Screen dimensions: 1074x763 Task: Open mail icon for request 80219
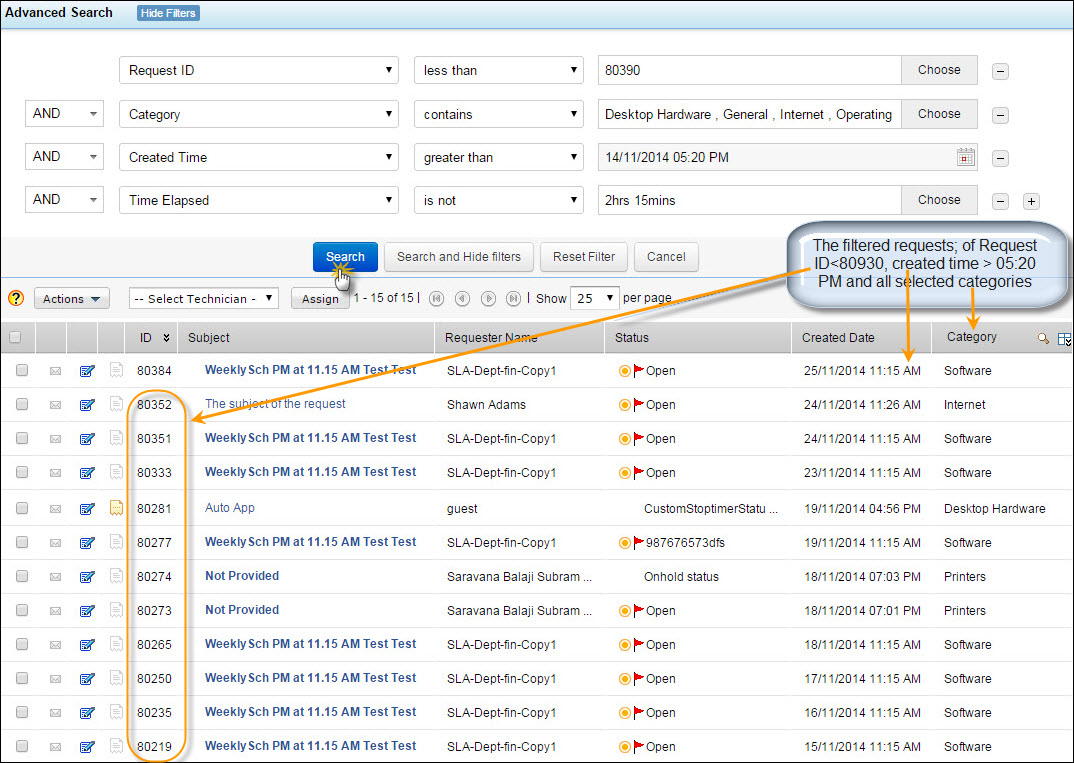tap(55, 747)
